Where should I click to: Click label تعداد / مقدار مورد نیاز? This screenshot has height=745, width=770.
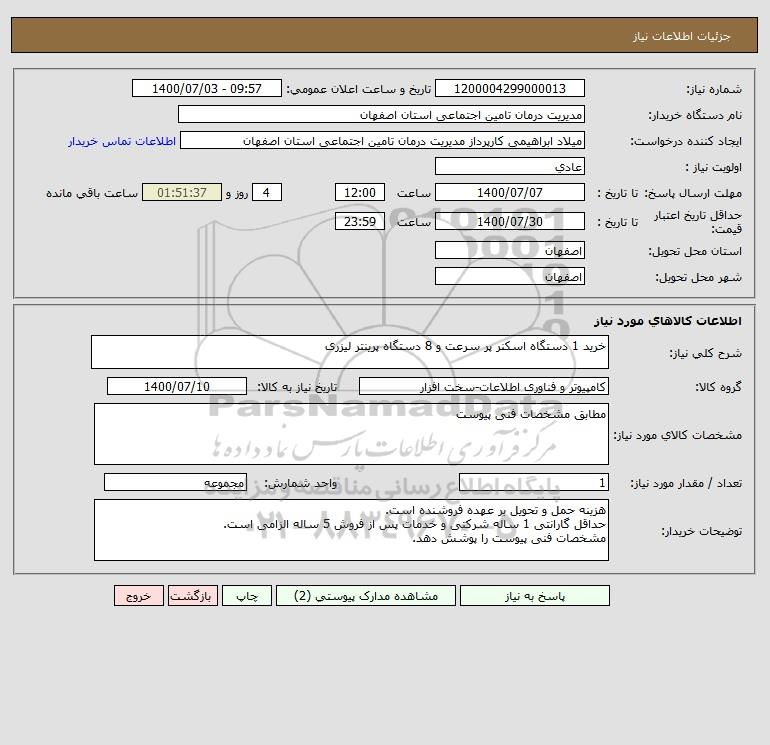[686, 483]
